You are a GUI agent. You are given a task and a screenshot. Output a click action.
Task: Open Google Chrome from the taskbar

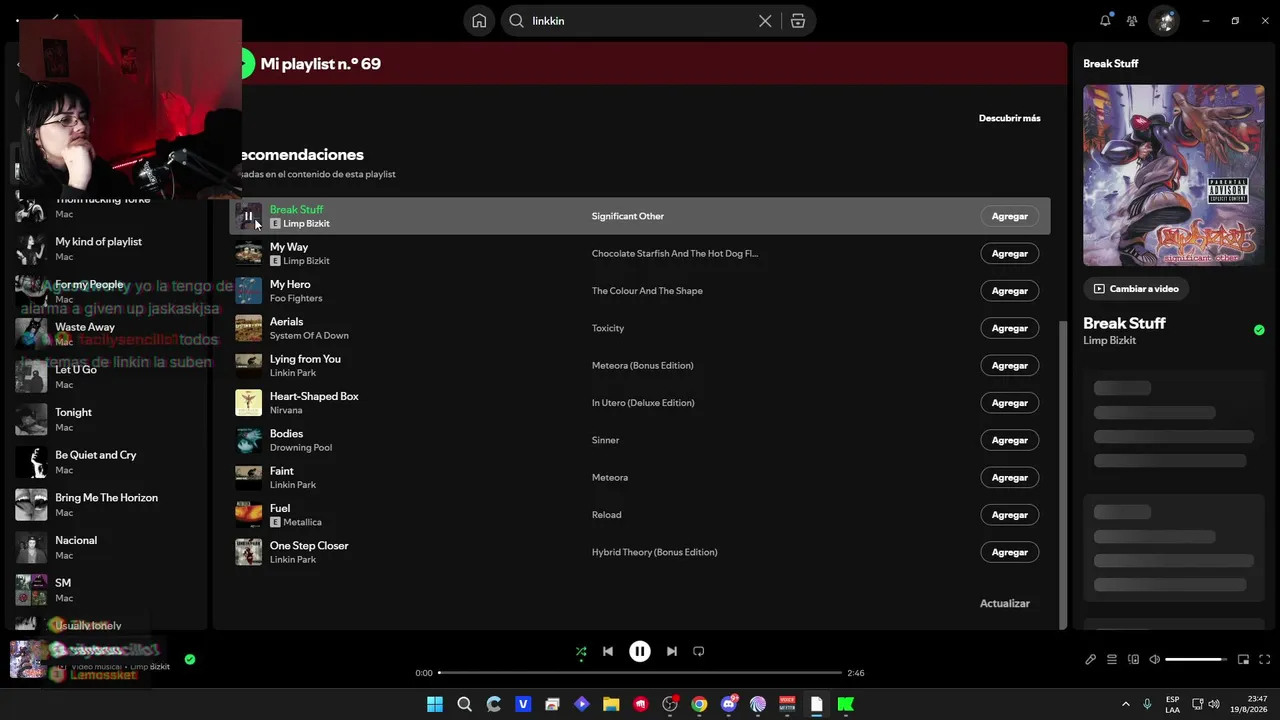(699, 704)
